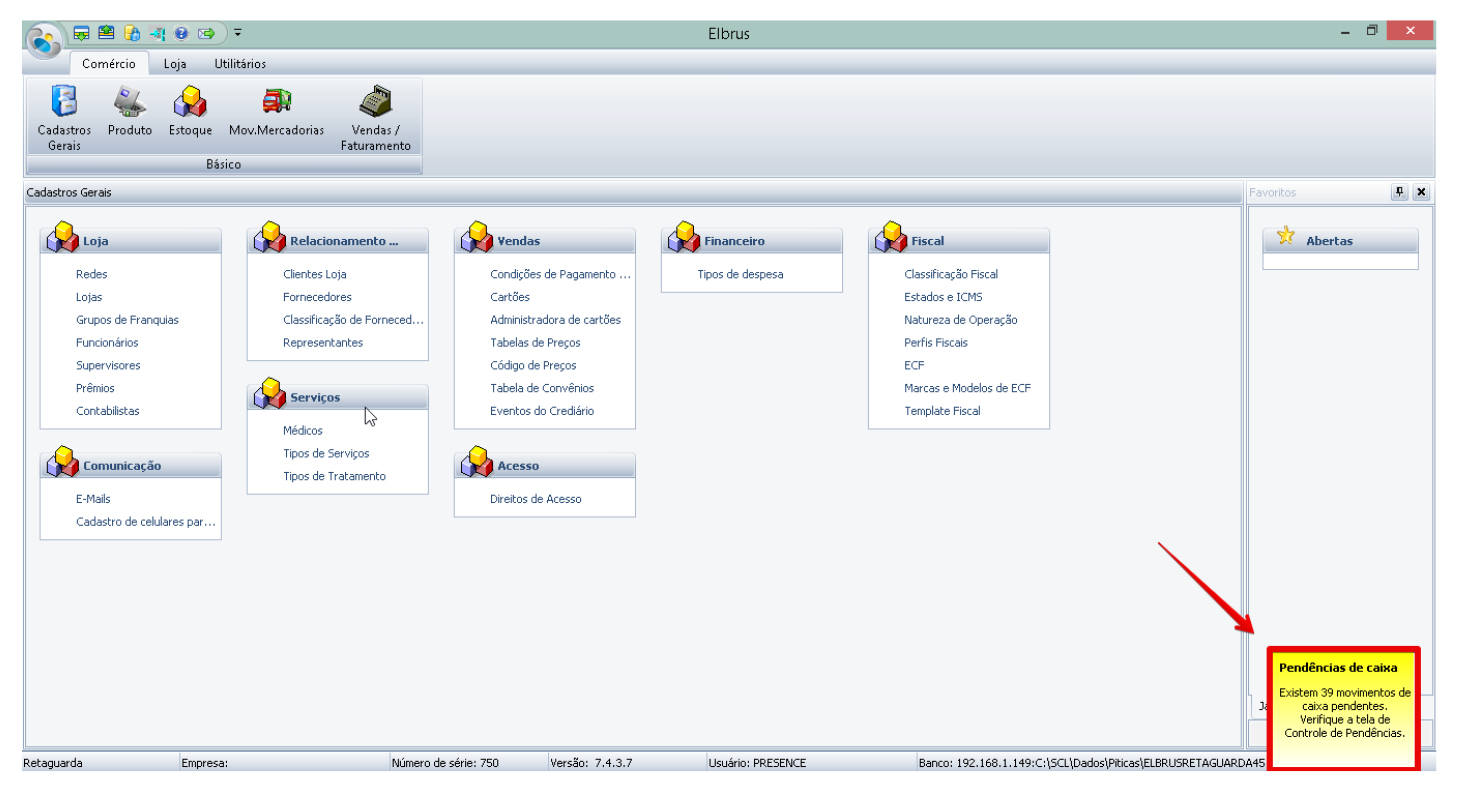
Task: Click the database lock icon in quick toolbar
Action: pyautogui.click(x=132, y=33)
